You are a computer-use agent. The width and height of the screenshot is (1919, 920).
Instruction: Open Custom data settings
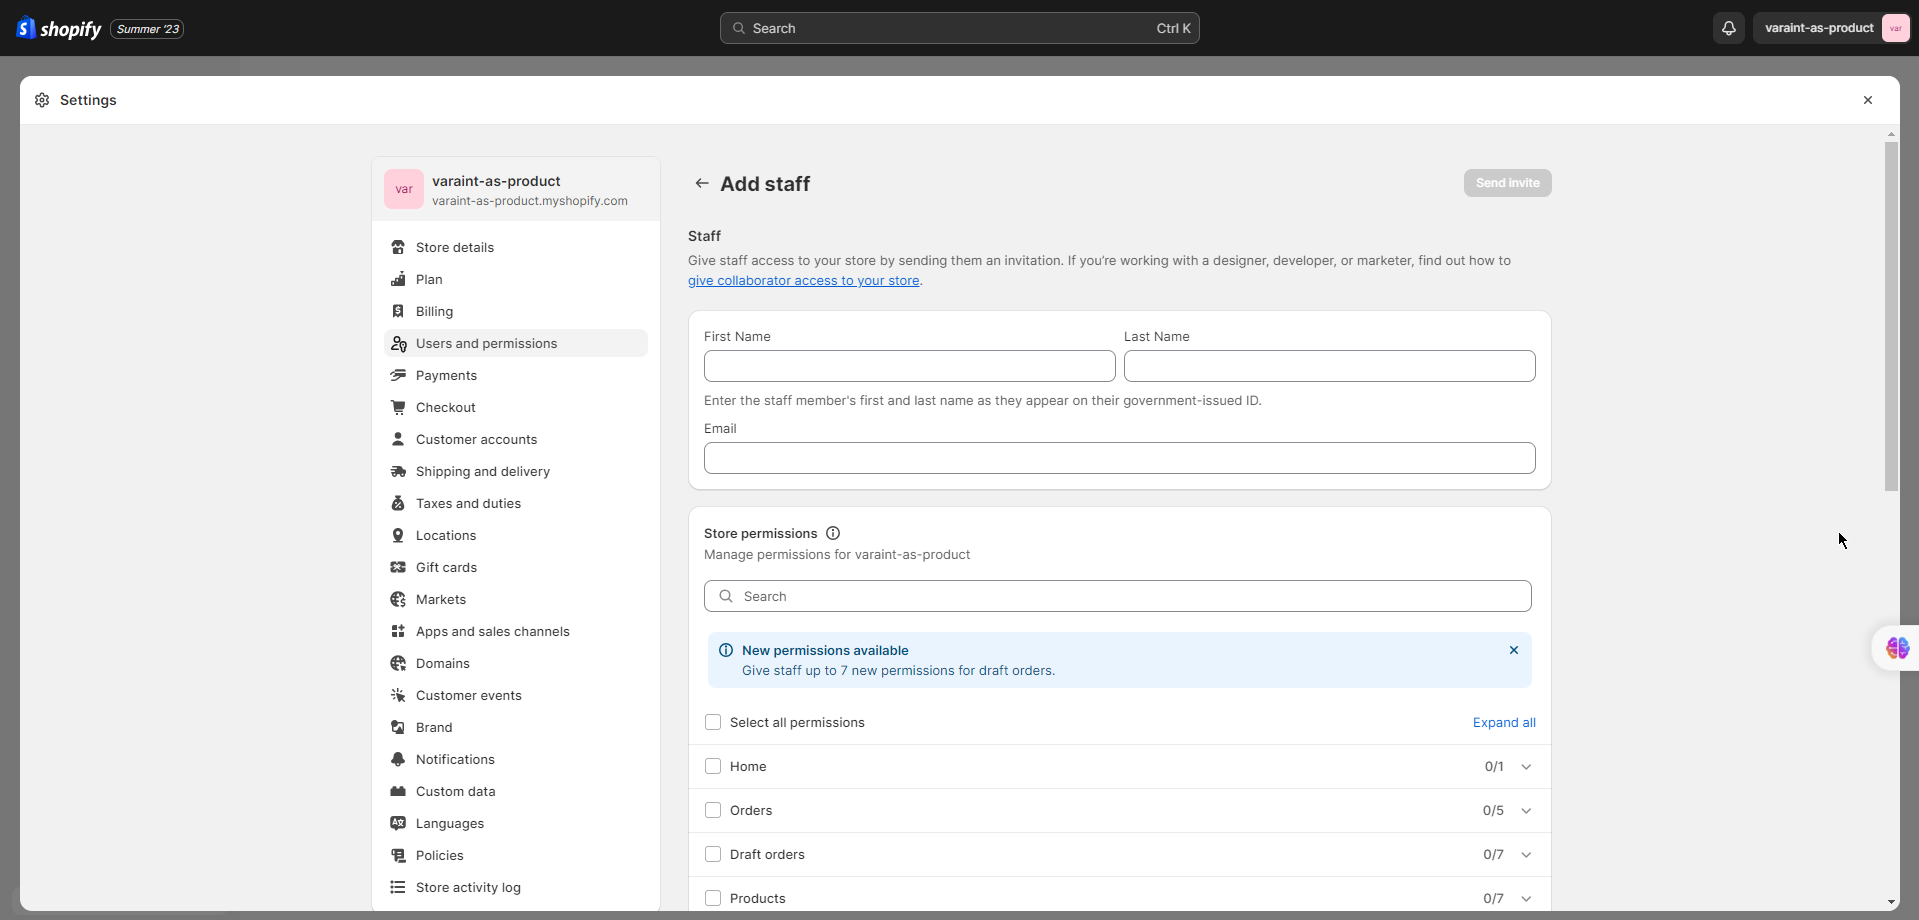[516, 791]
